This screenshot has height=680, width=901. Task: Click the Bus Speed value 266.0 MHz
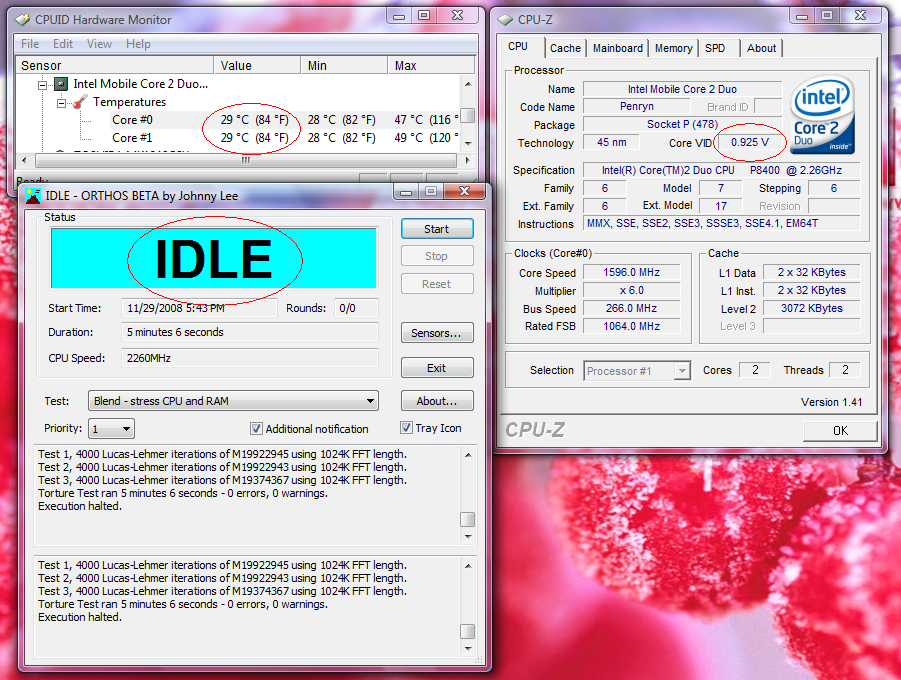(632, 308)
